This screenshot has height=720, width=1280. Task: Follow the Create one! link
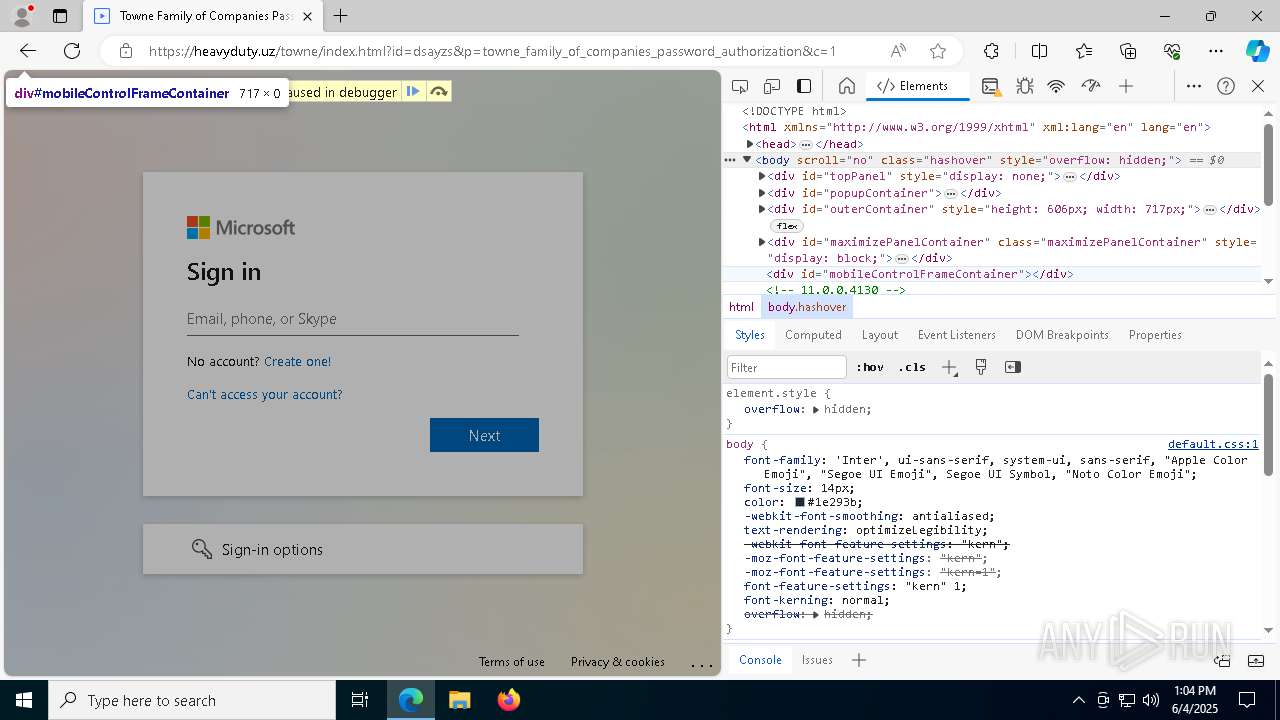point(297,362)
